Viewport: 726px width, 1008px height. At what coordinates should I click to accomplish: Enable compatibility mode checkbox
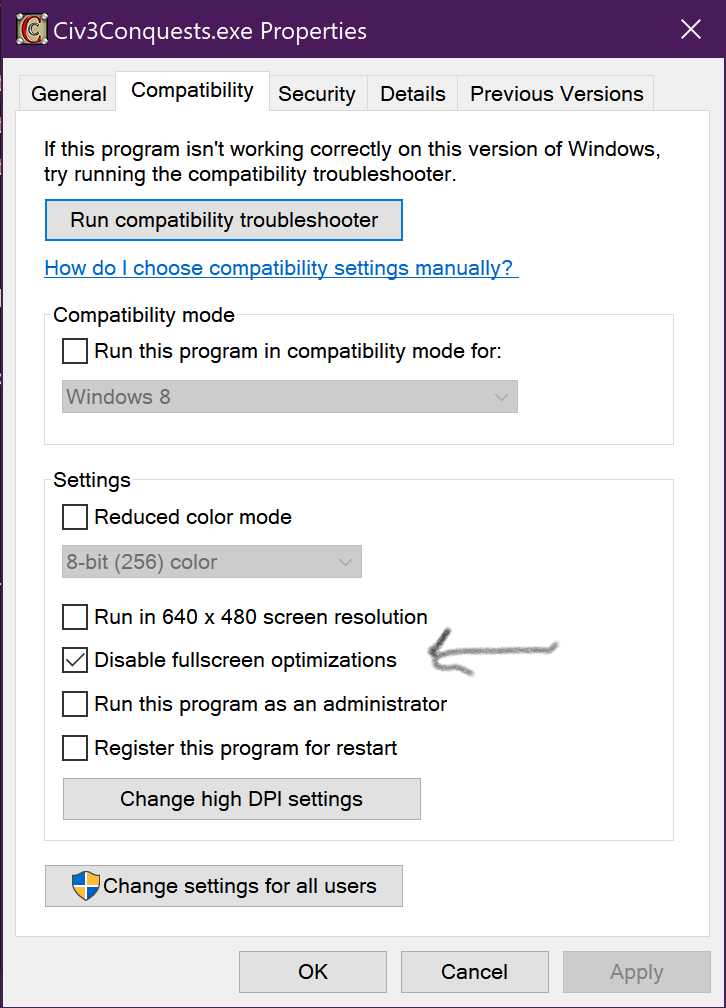tap(75, 351)
